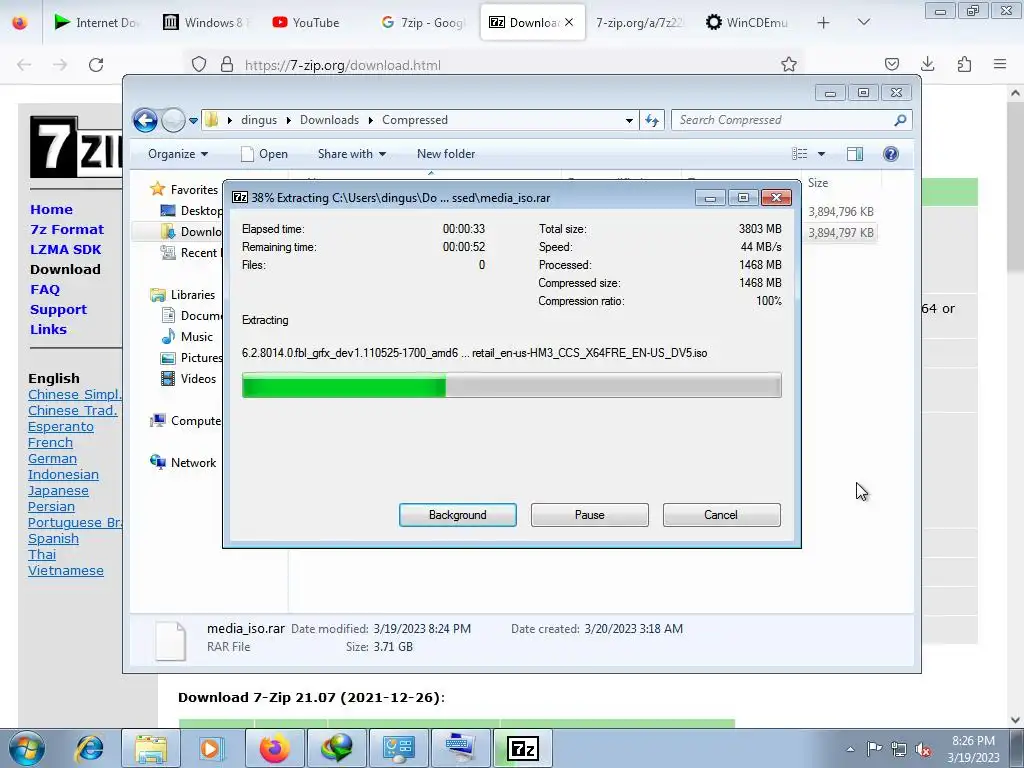The width and height of the screenshot is (1024, 768).
Task: Expand the view options dropdown arrow
Action: [822, 154]
